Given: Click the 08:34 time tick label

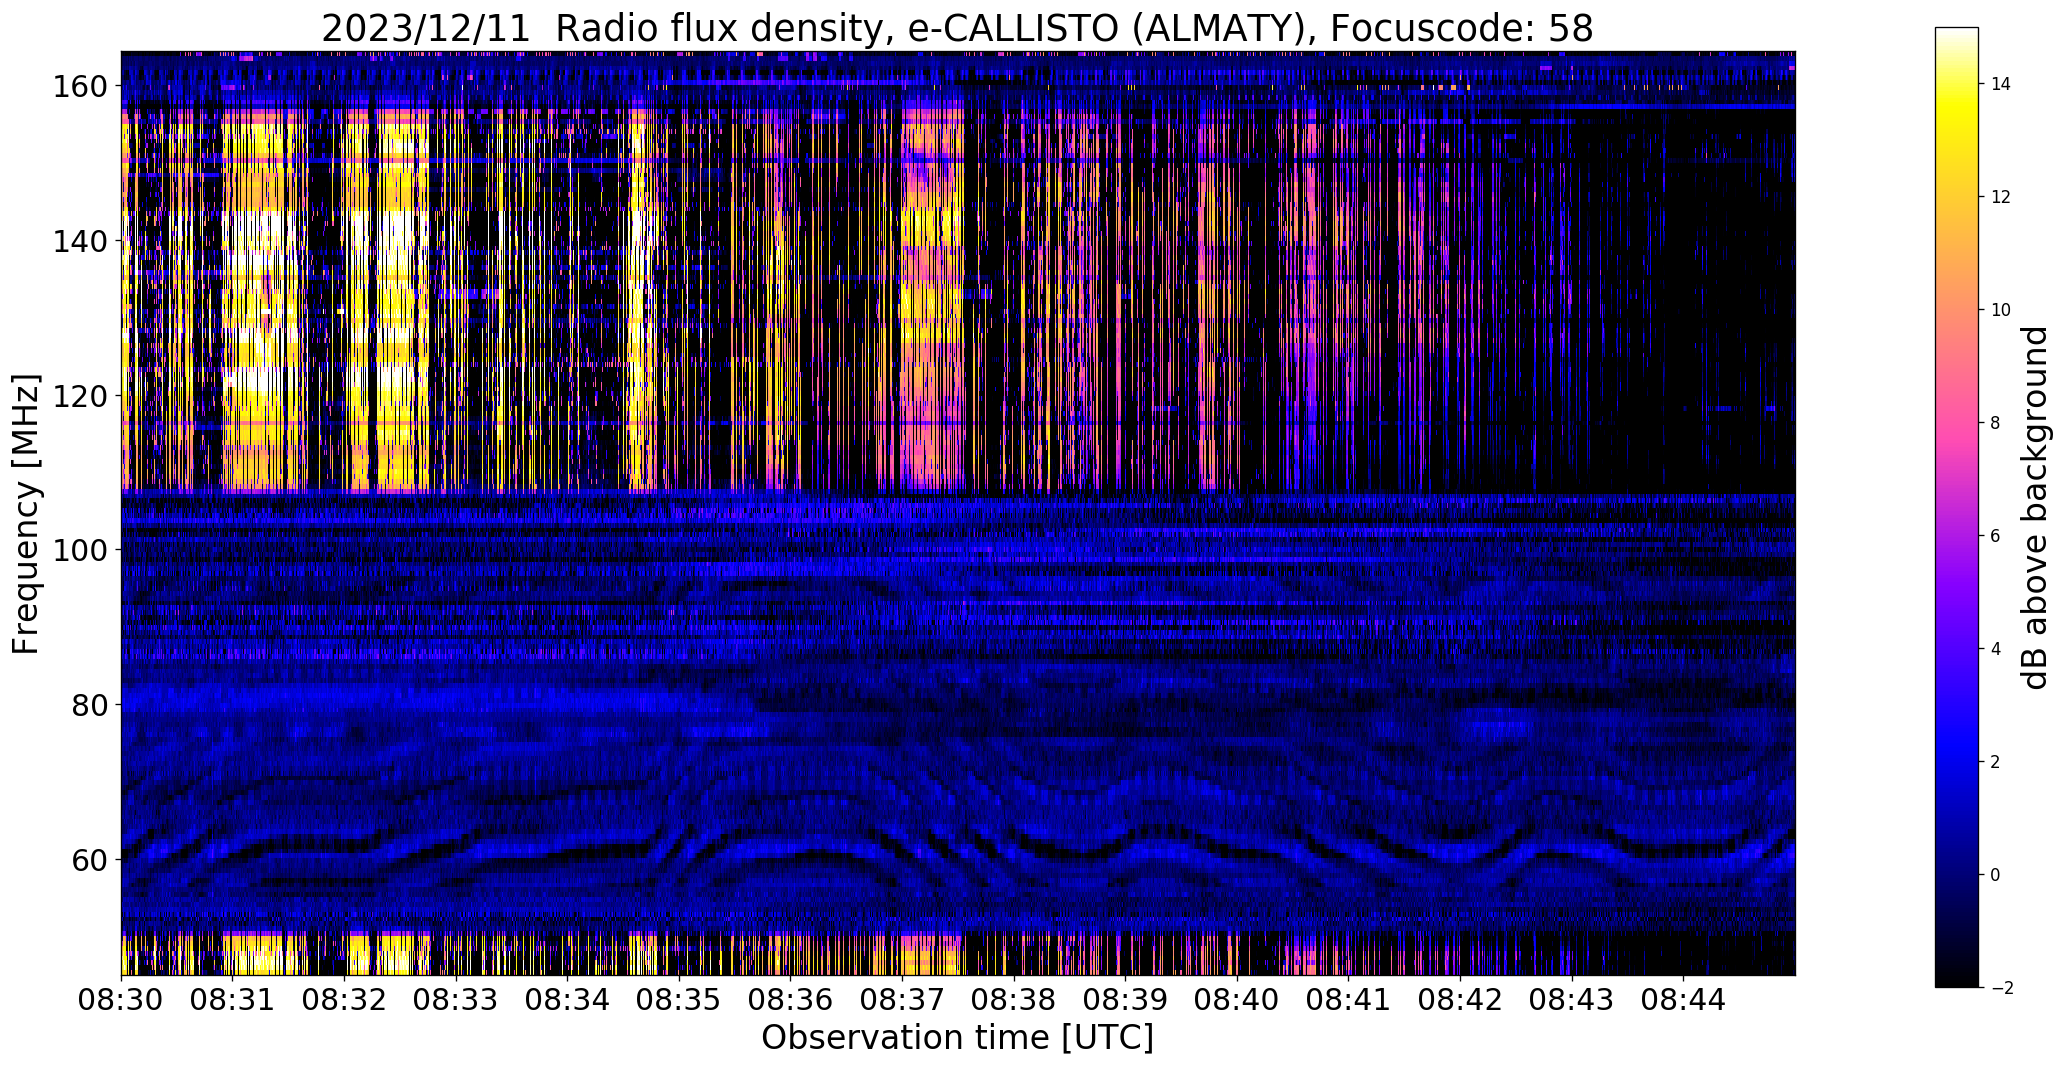Looking at the screenshot, I should coord(568,1000).
